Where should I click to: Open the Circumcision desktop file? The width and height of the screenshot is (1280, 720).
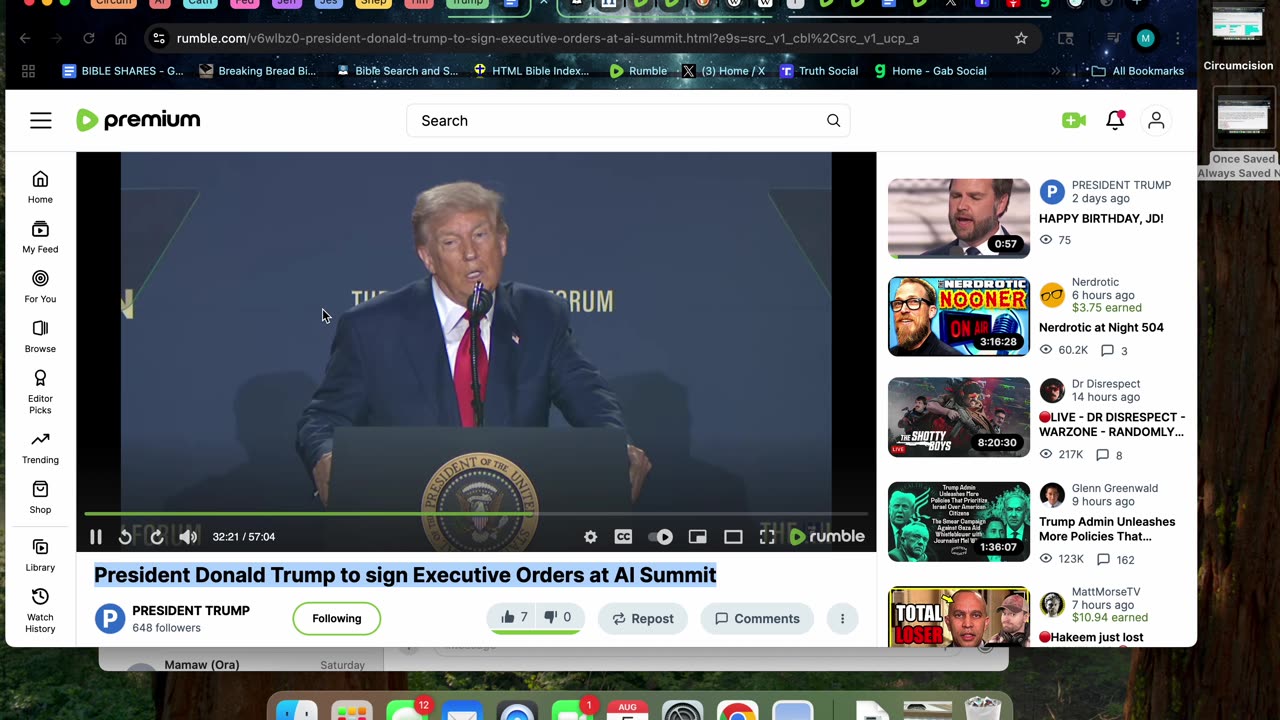click(x=1238, y=38)
